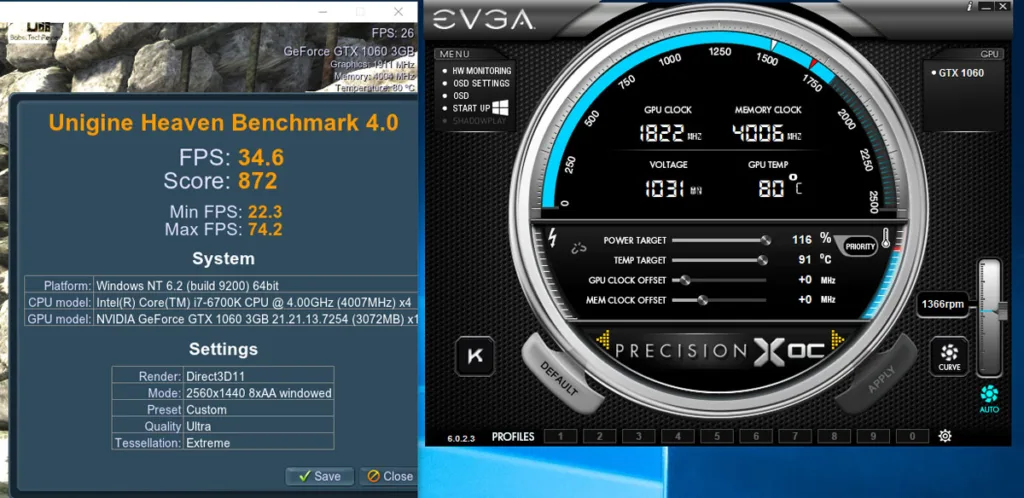Click the vertical fan speed slider
The image size is (1024, 498).
coord(989,318)
